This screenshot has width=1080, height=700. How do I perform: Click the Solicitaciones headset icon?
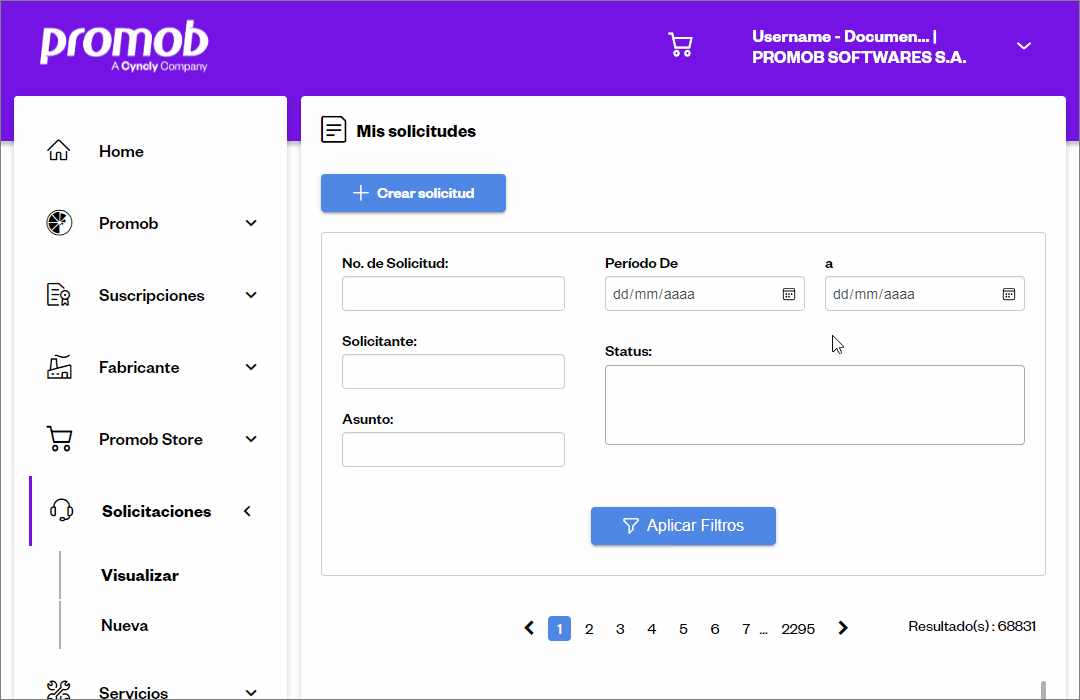[61, 511]
